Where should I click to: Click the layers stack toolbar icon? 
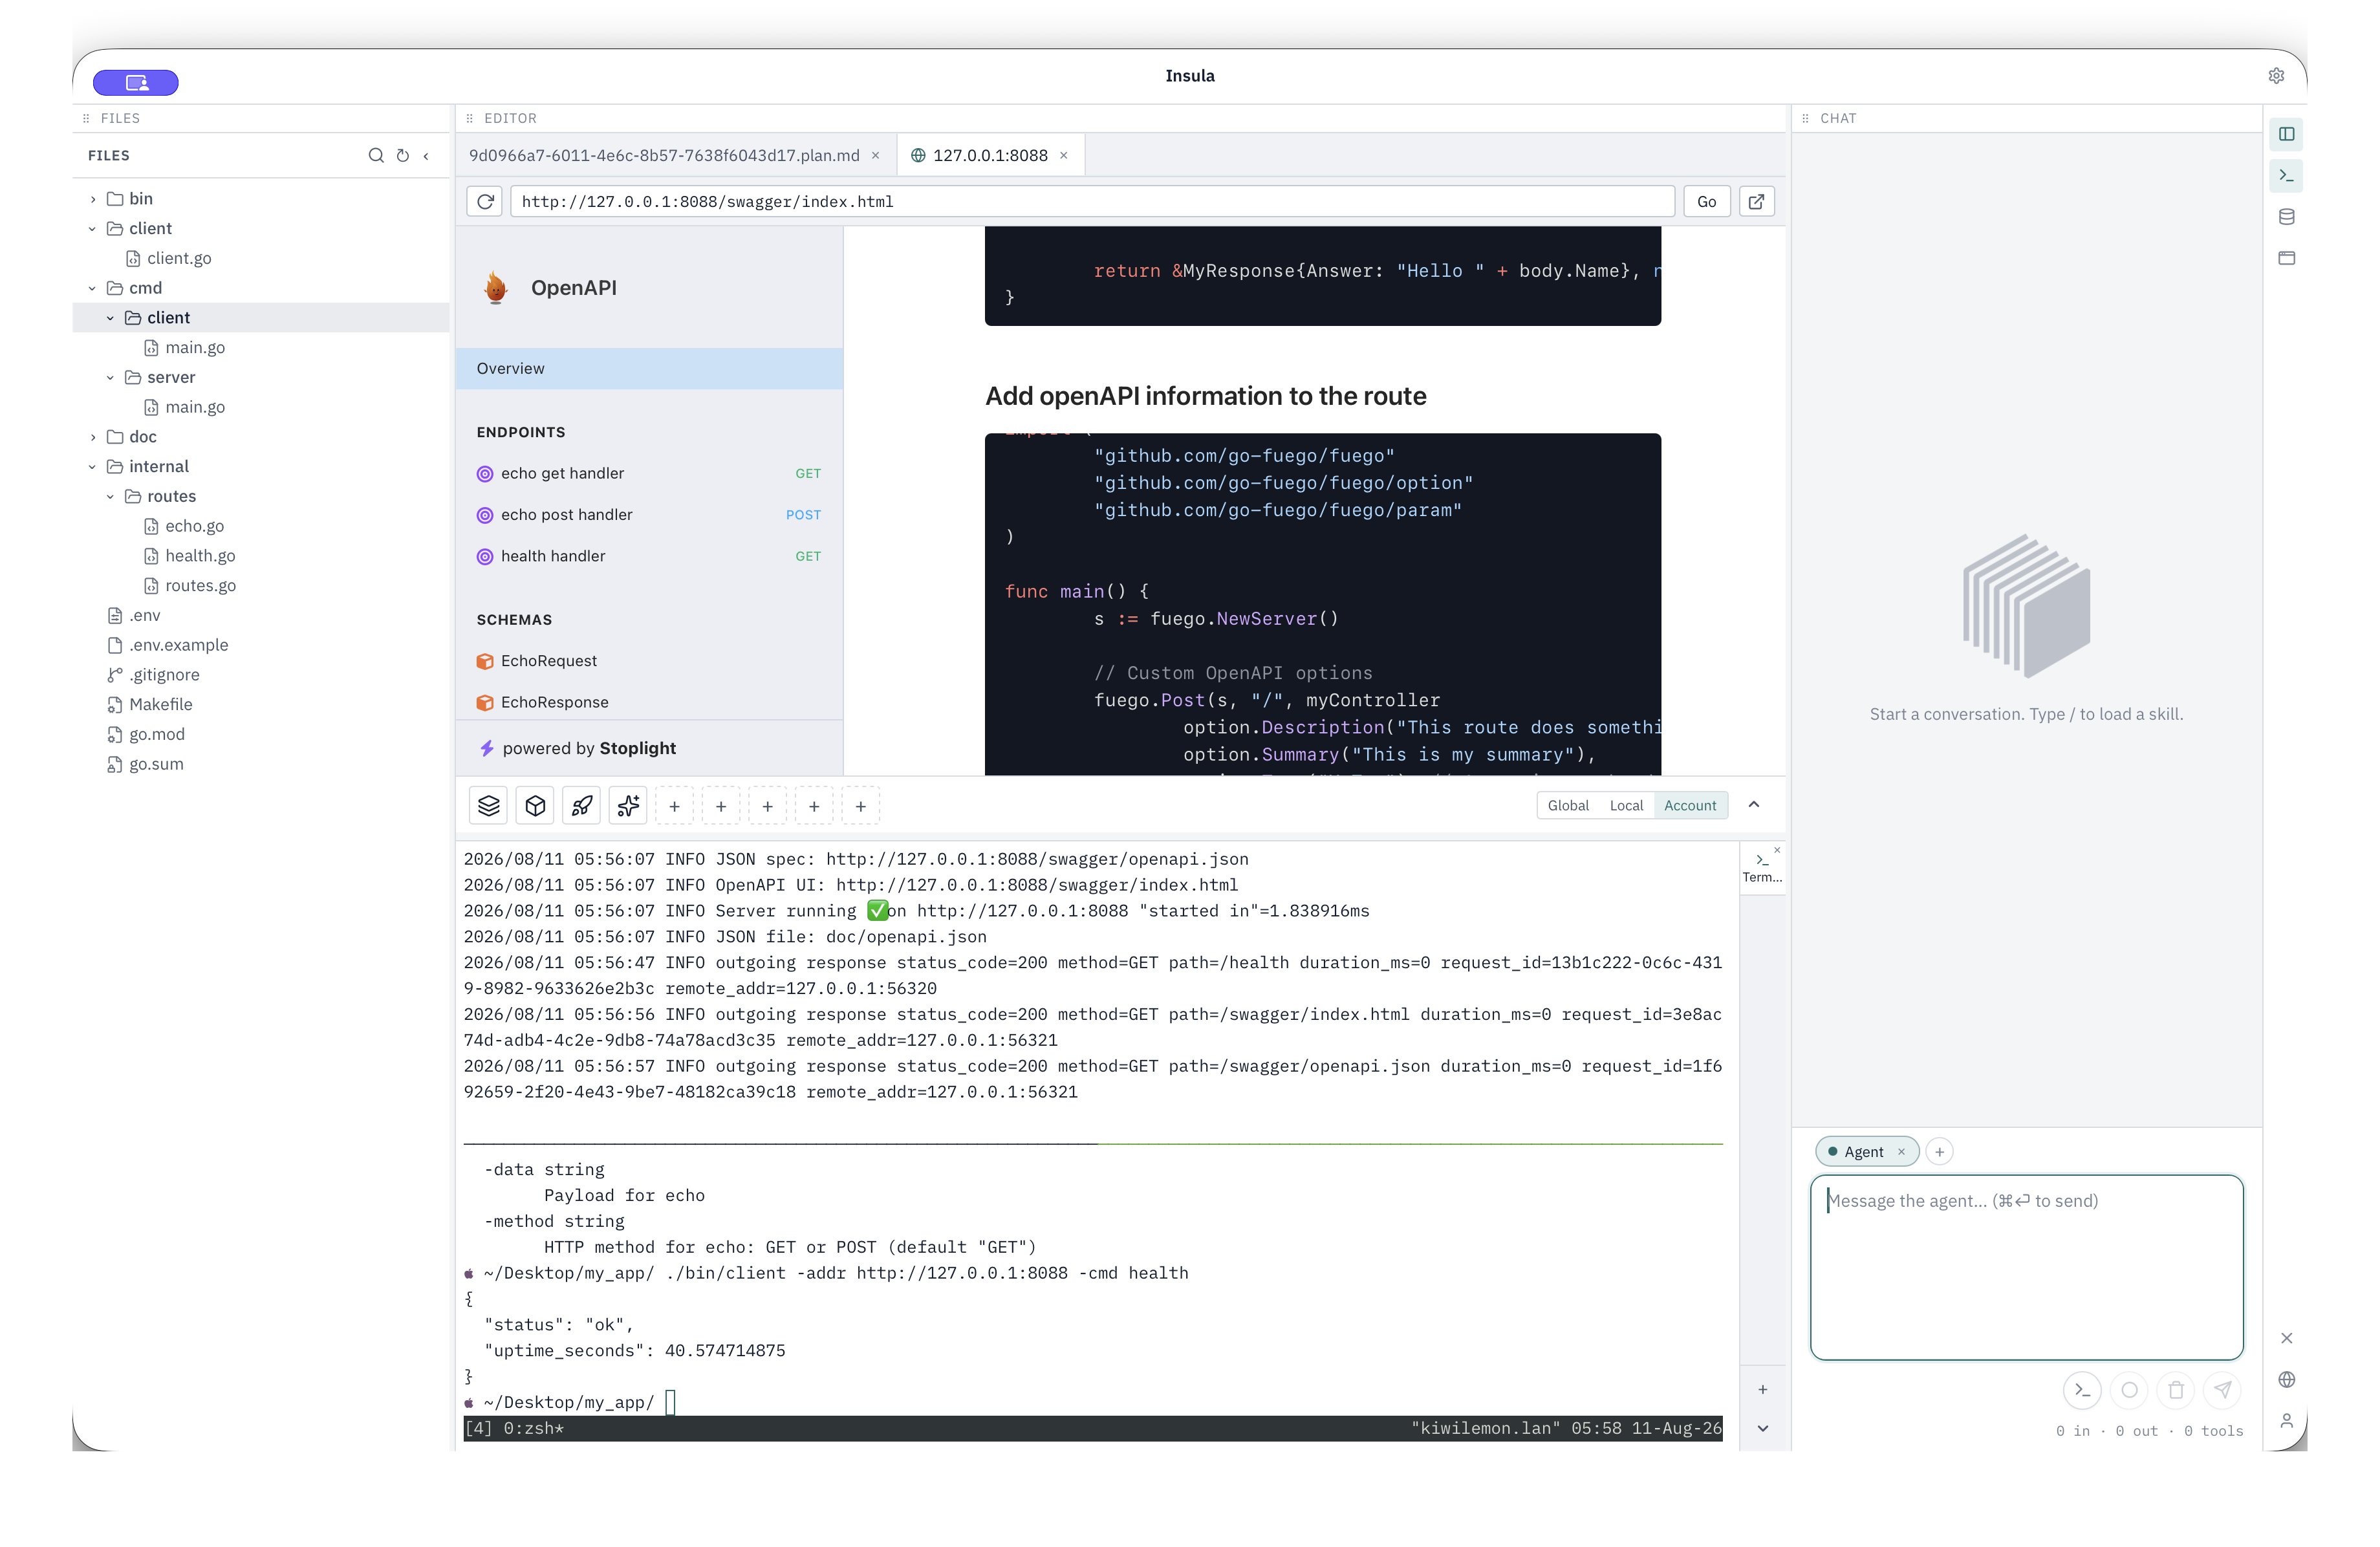point(488,806)
